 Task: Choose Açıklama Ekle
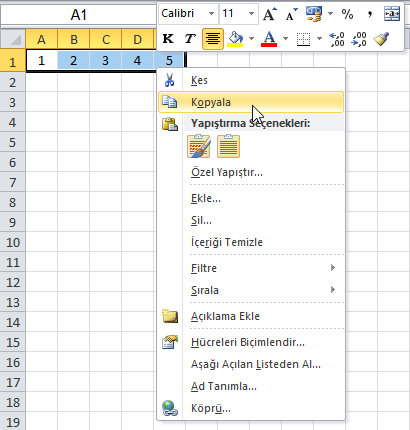click(x=251, y=316)
